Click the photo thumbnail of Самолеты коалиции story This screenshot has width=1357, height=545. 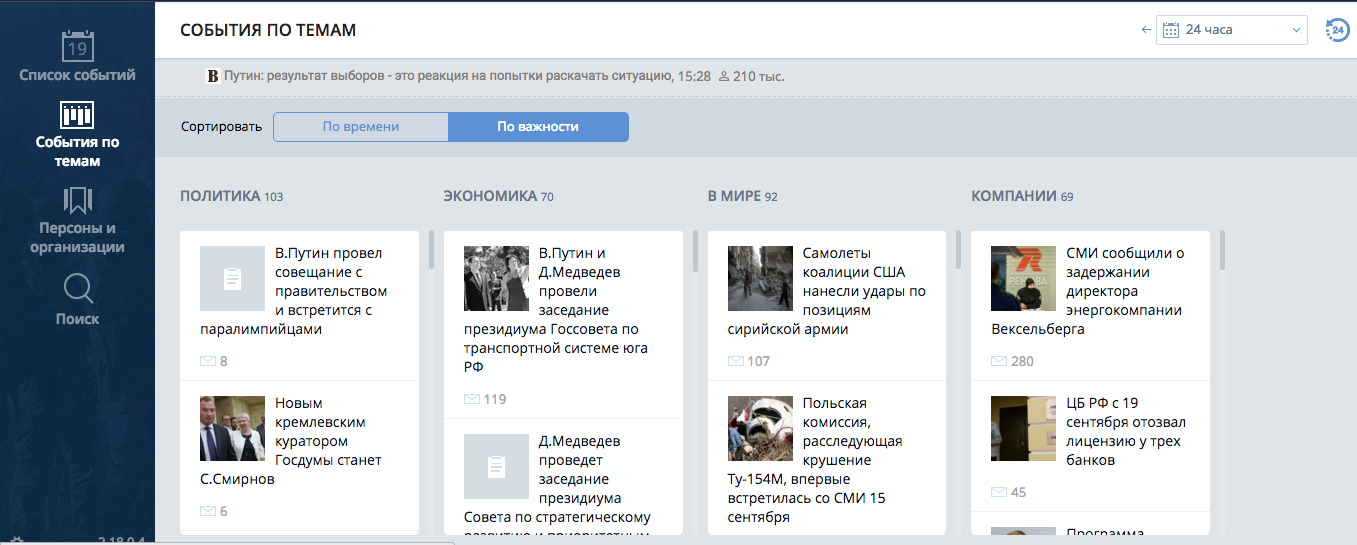(x=760, y=279)
